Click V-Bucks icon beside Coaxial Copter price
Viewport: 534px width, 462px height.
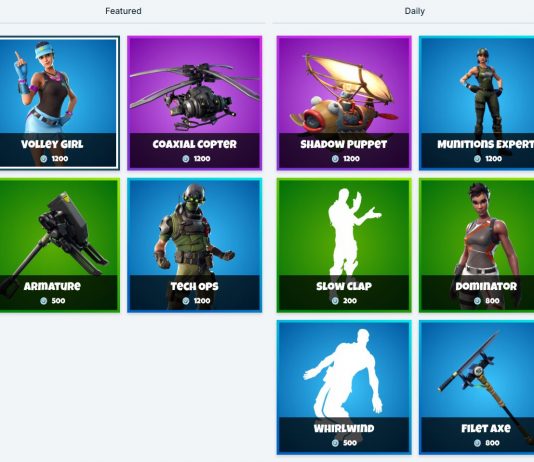click(186, 159)
